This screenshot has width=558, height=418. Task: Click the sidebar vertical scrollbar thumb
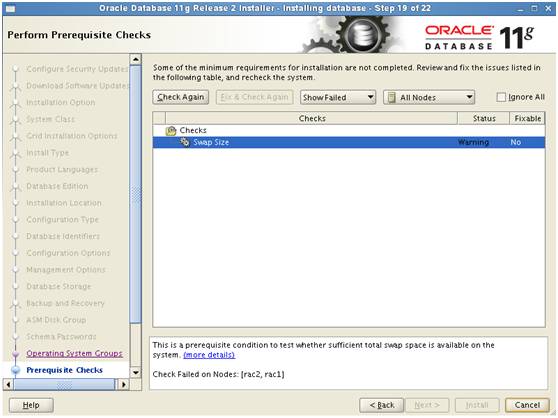click(136, 194)
